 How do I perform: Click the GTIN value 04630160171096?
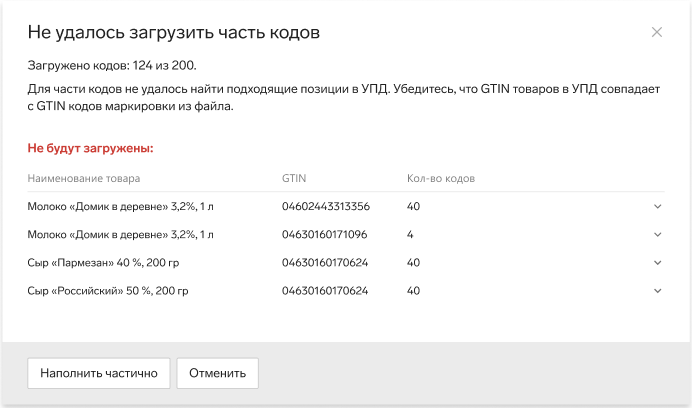[324, 234]
